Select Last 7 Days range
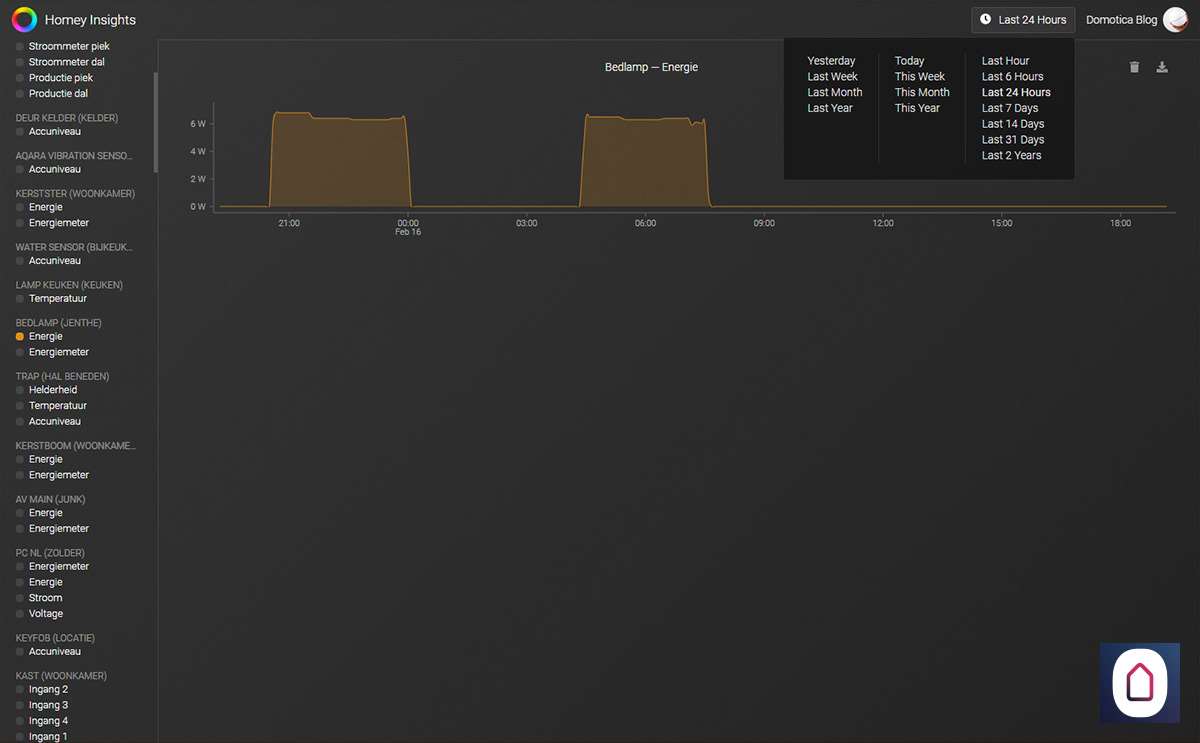The image size is (1200, 743). click(1009, 108)
